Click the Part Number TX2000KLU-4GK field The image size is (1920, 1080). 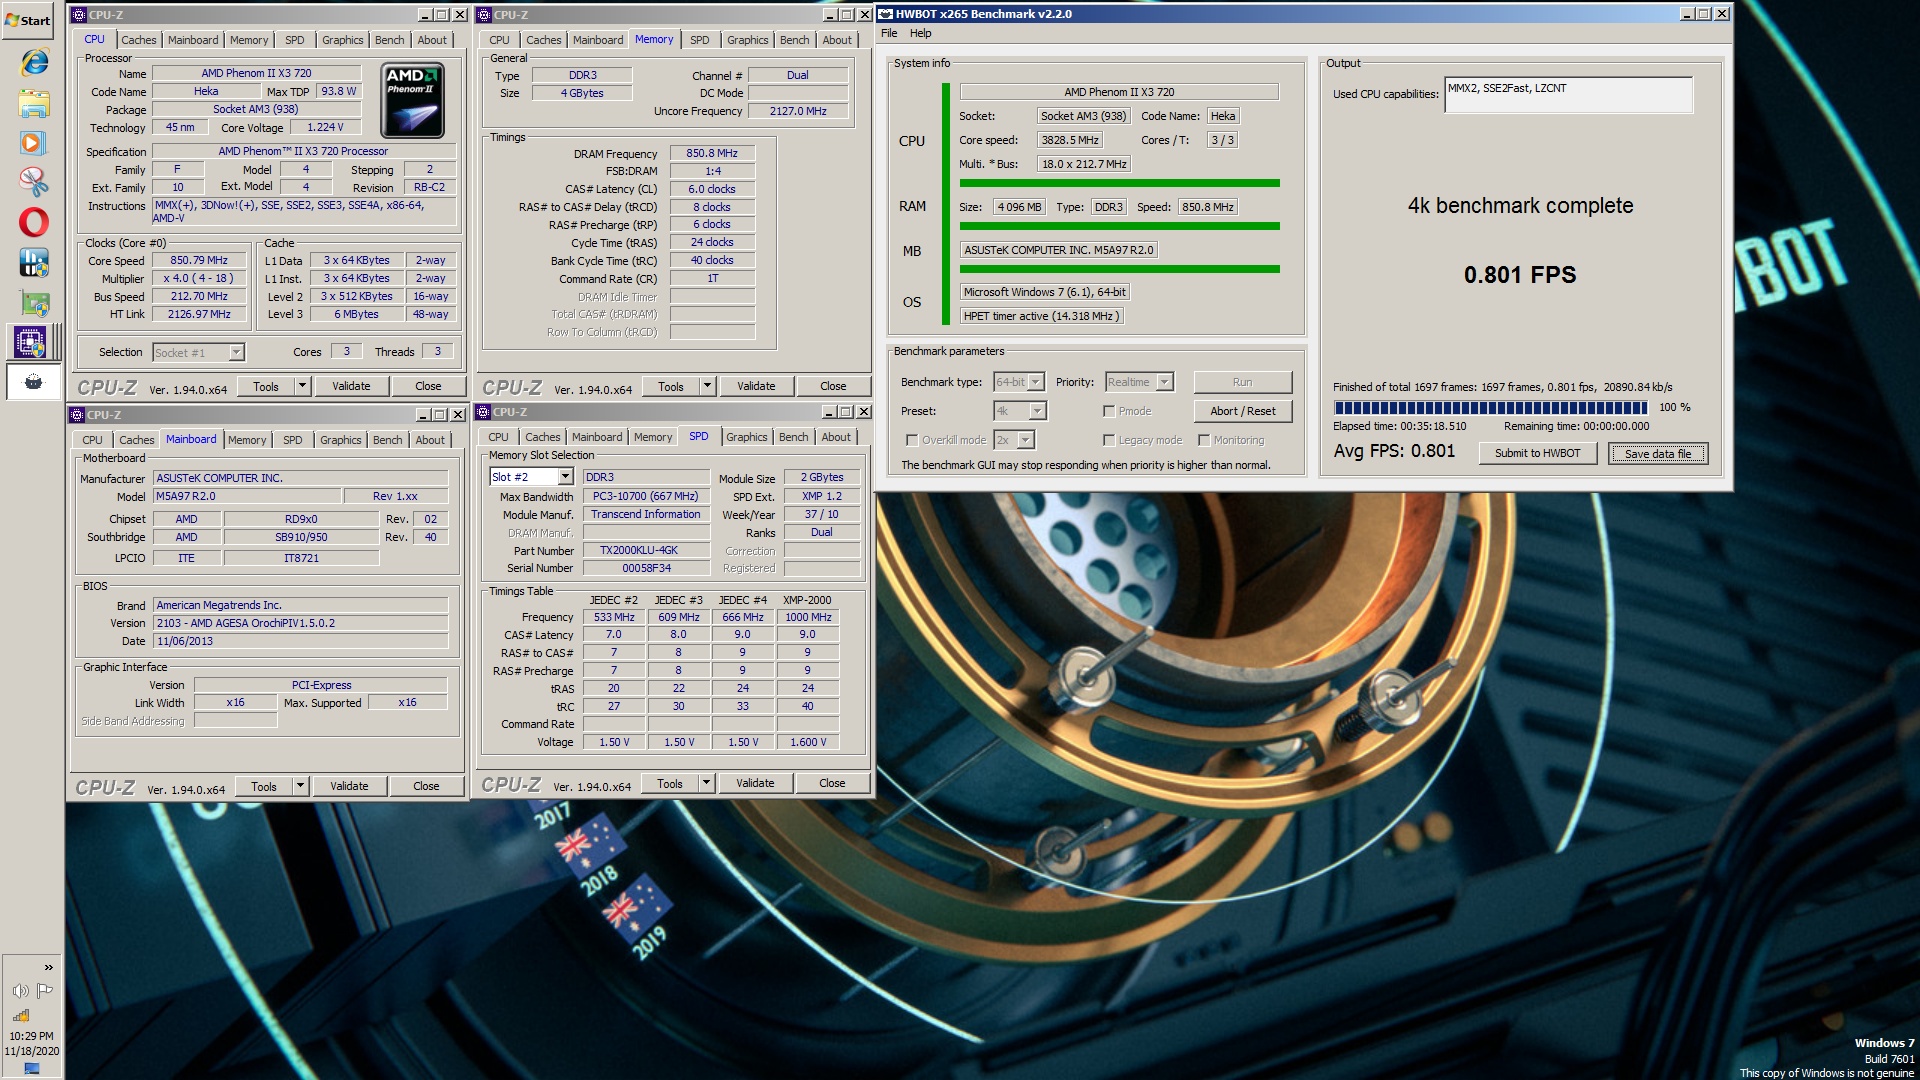pos(646,550)
